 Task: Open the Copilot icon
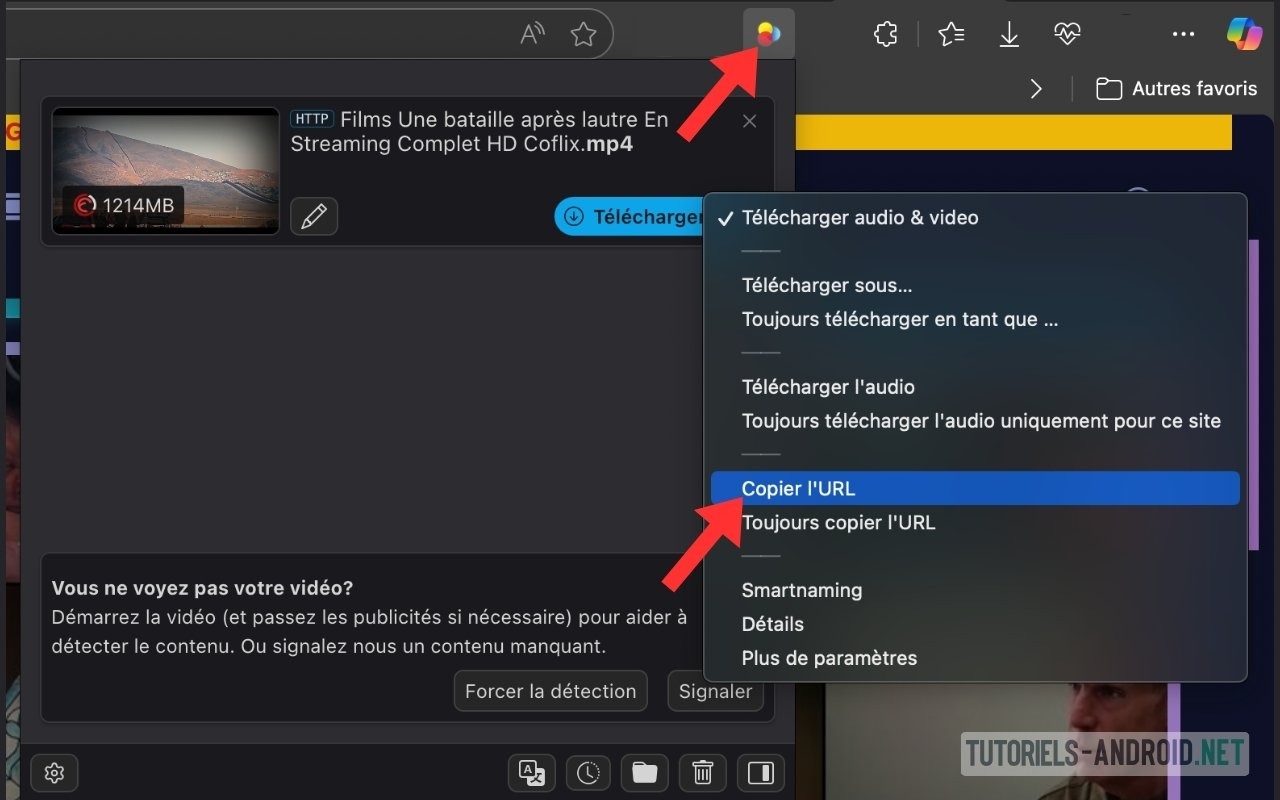coord(1245,35)
